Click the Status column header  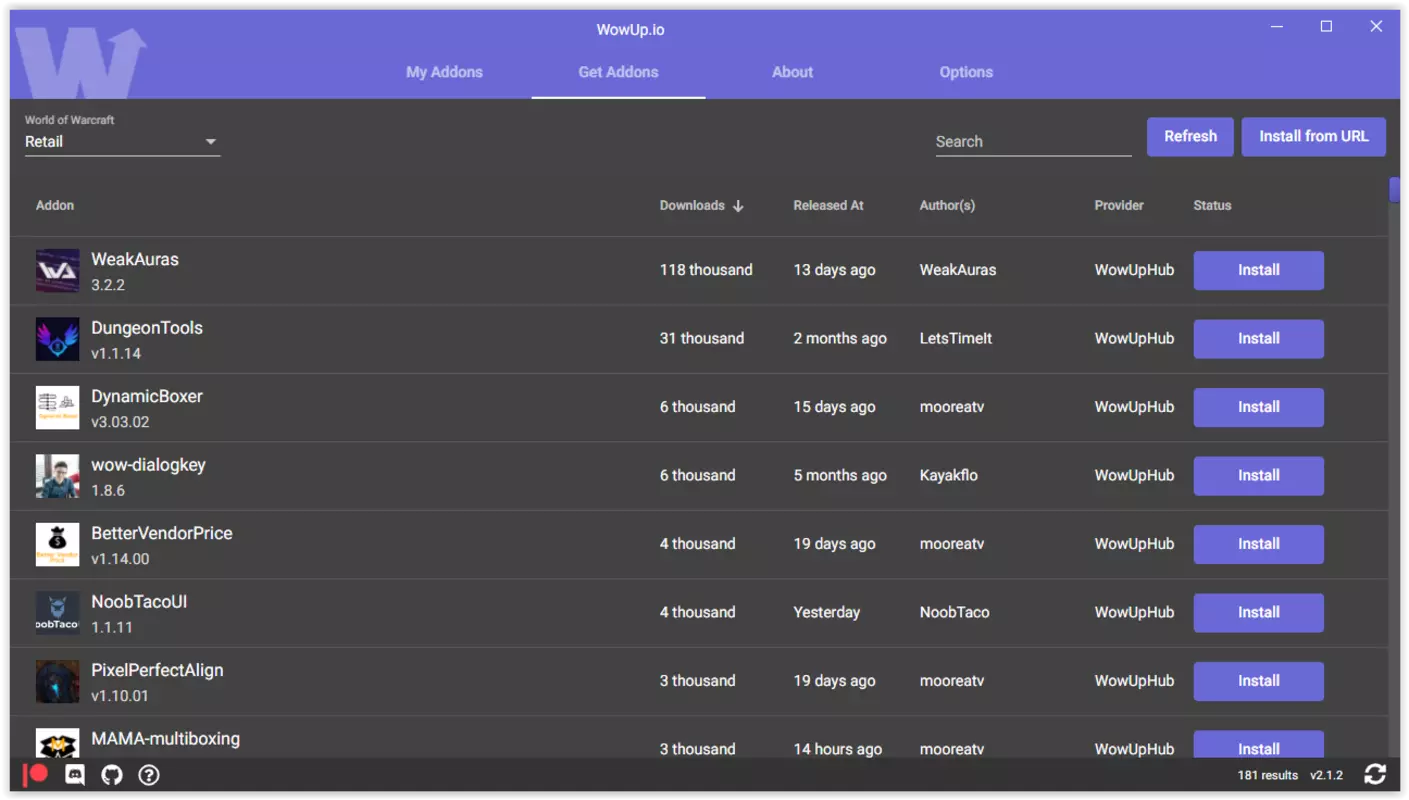1212,206
